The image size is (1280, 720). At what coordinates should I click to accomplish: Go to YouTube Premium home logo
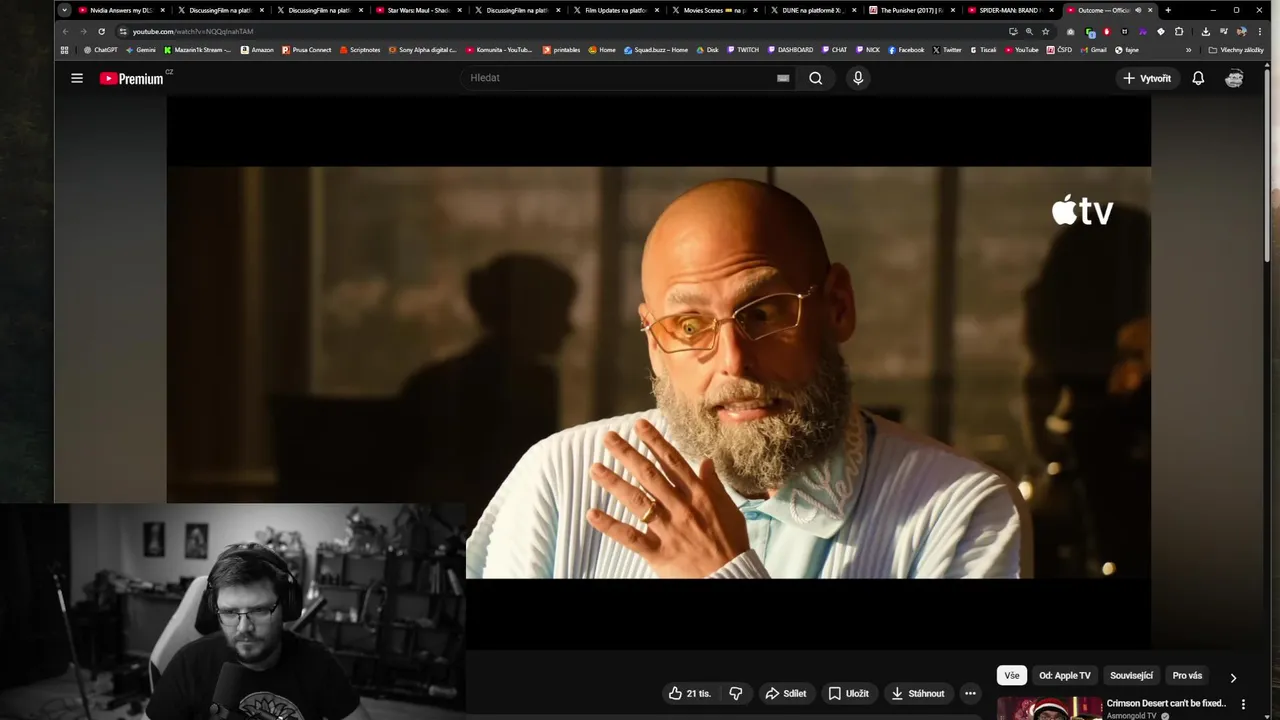(134, 78)
